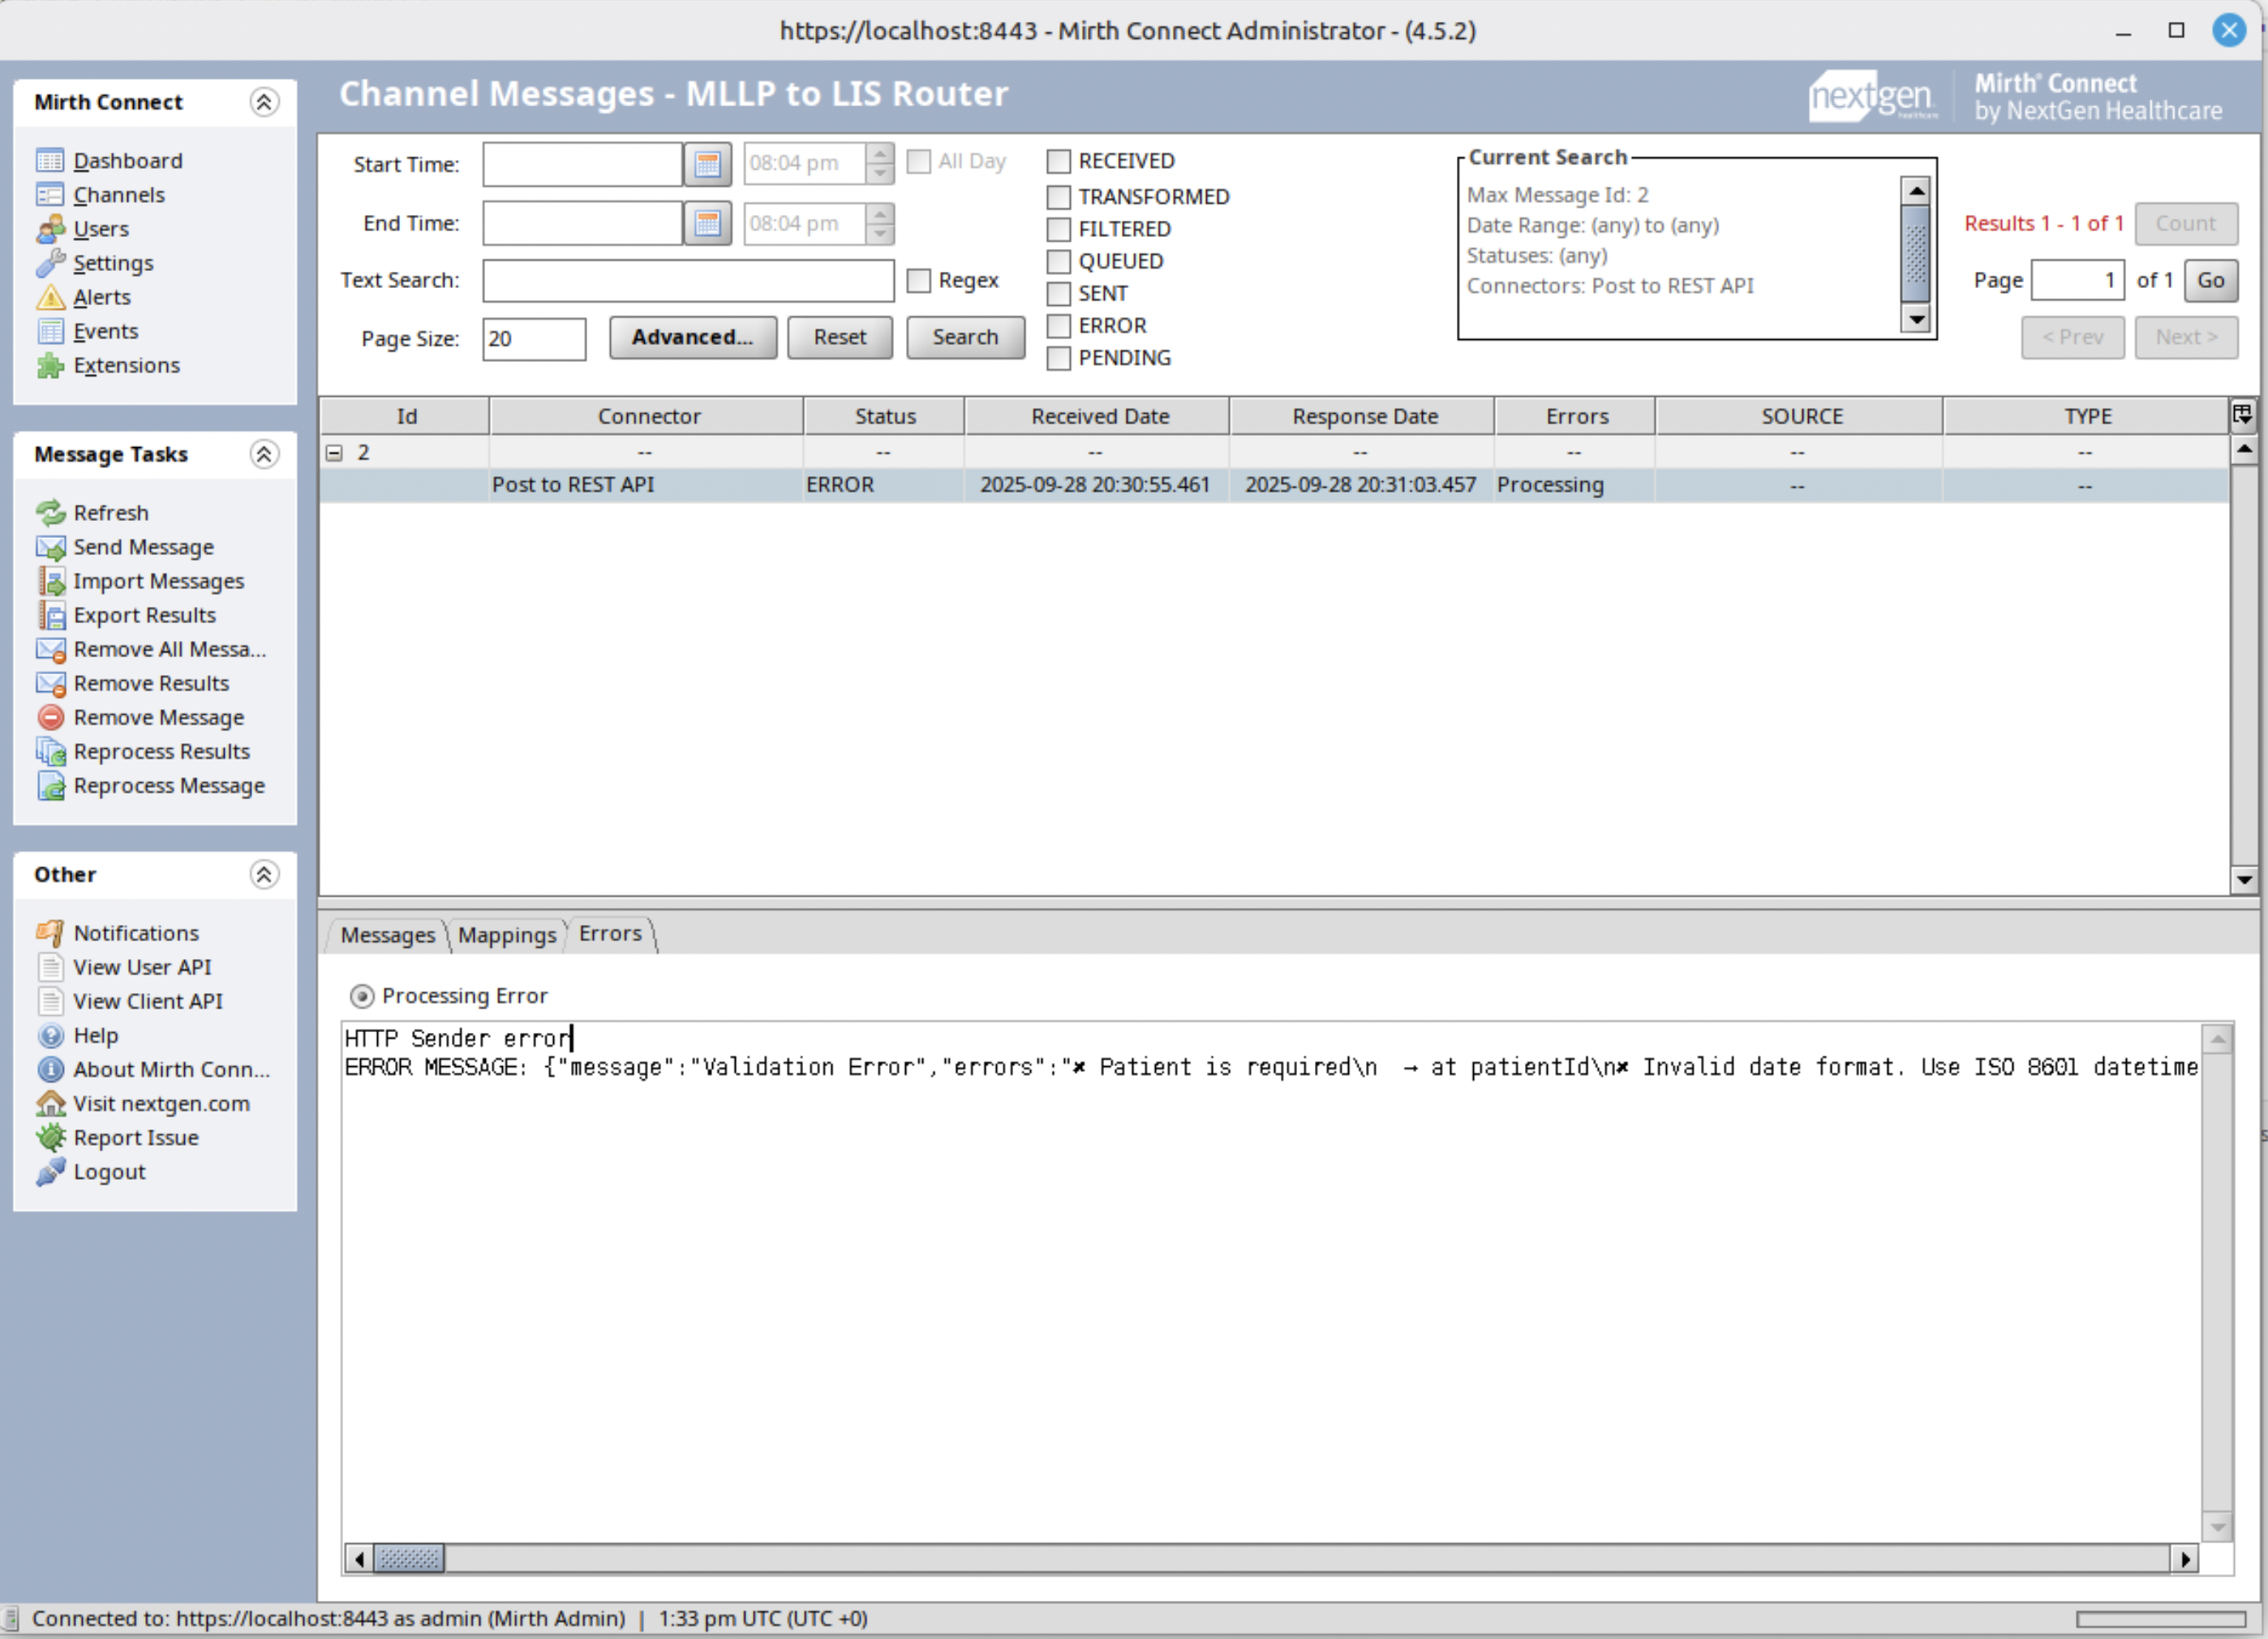
Task: Go to the Dashboard
Action: coord(127,160)
